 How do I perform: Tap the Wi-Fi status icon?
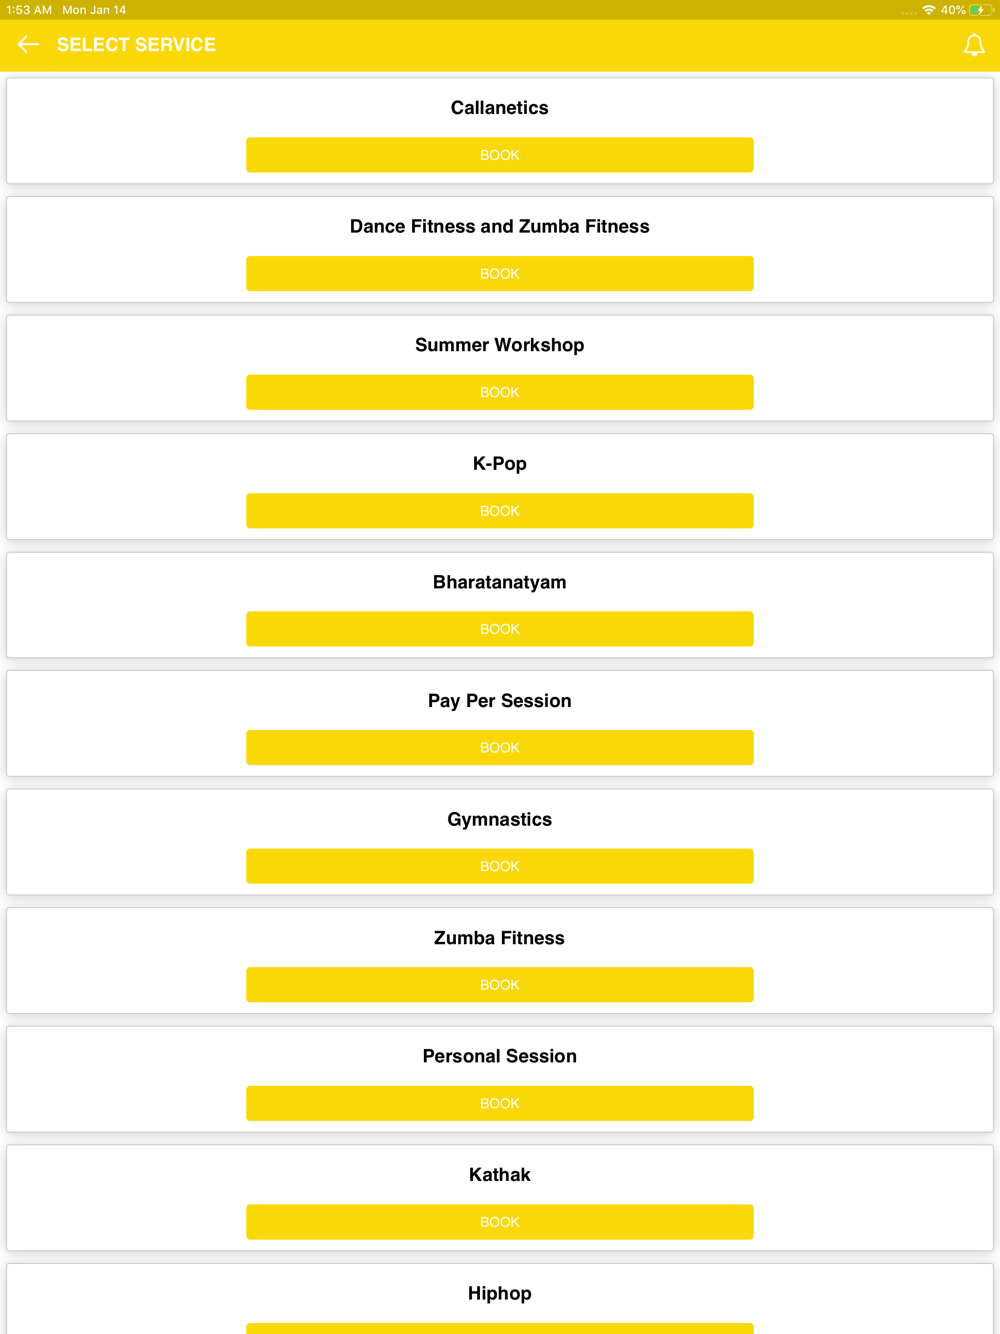929,10
